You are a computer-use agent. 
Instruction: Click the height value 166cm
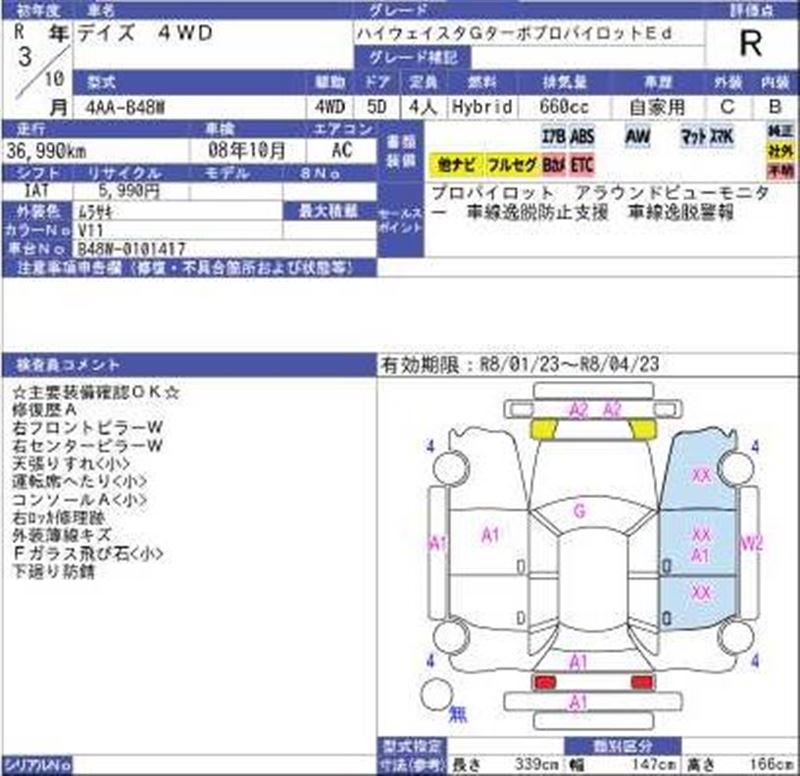point(771,764)
